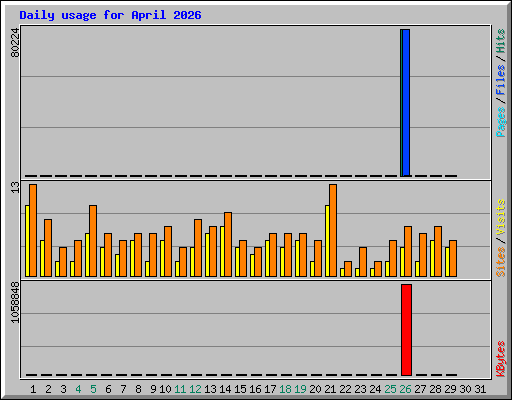
Task: Click the yellow Visits bar for day 1
Action: 27,241
